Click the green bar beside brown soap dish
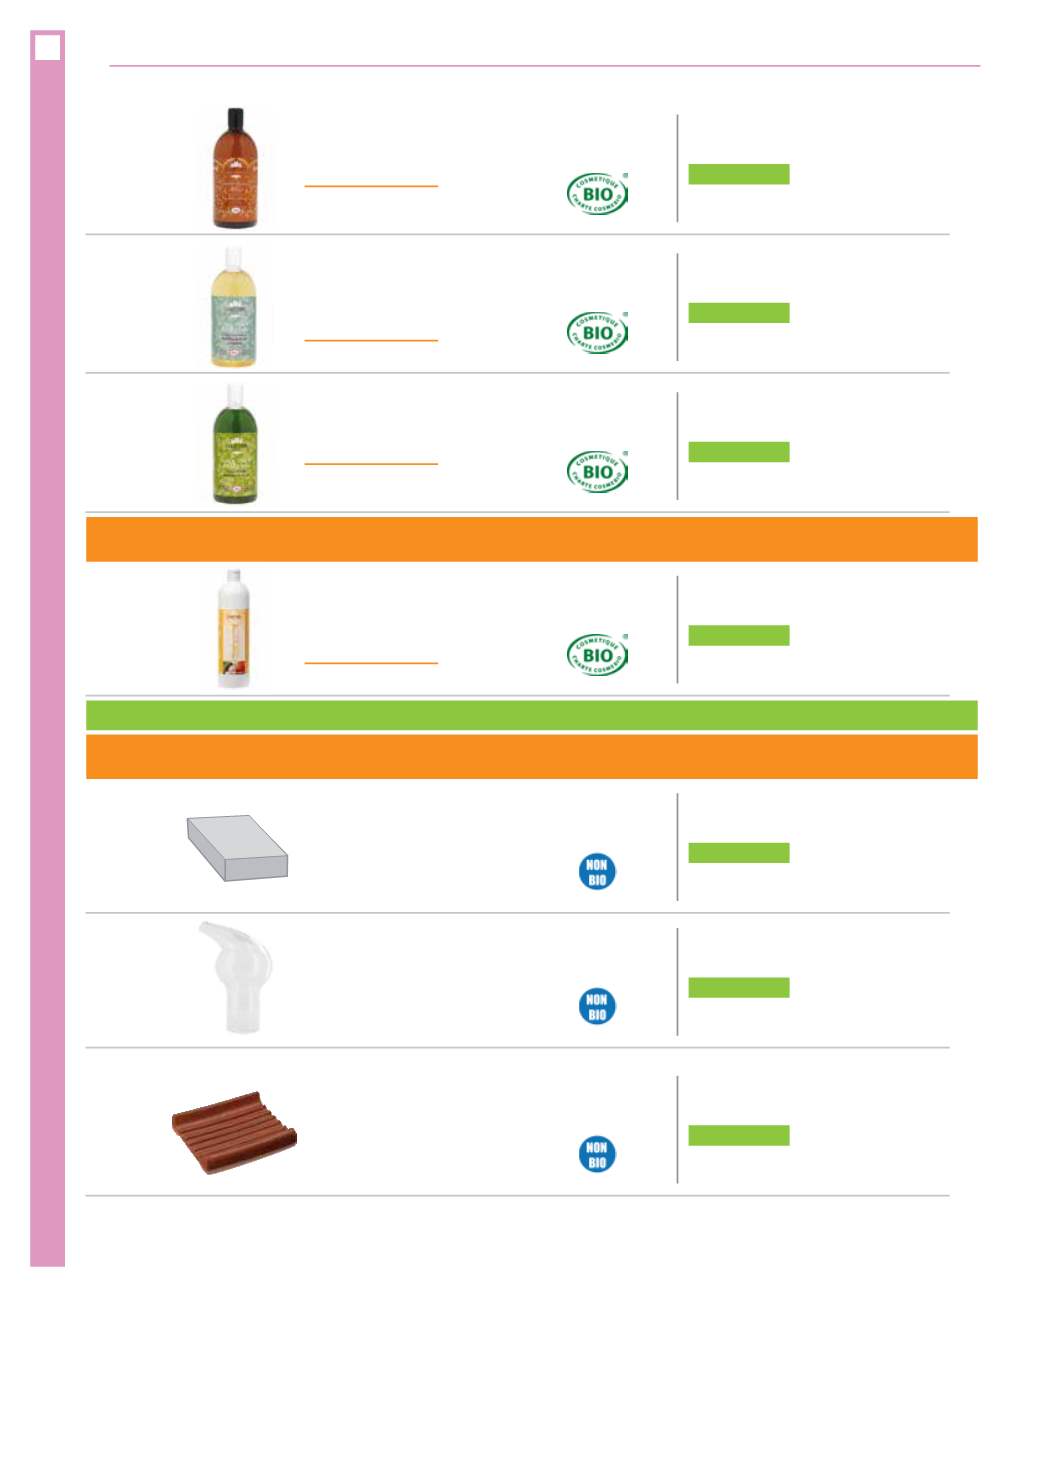 pos(739,1135)
